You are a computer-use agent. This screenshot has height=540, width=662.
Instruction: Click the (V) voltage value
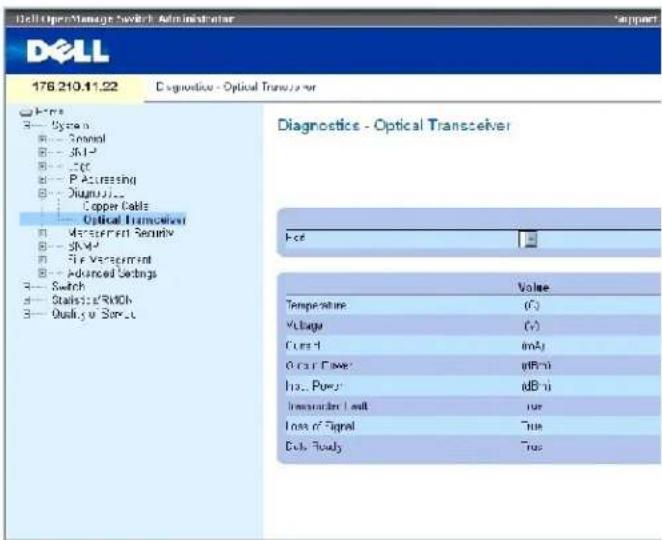[532, 326]
